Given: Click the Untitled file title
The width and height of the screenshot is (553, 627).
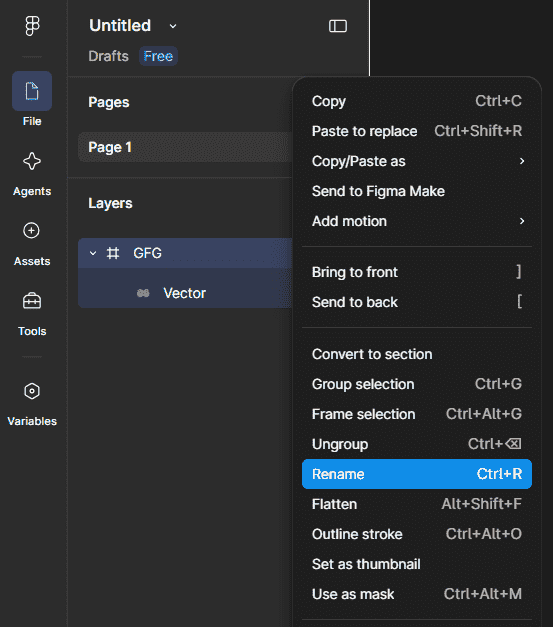Looking at the screenshot, I should 120,26.
